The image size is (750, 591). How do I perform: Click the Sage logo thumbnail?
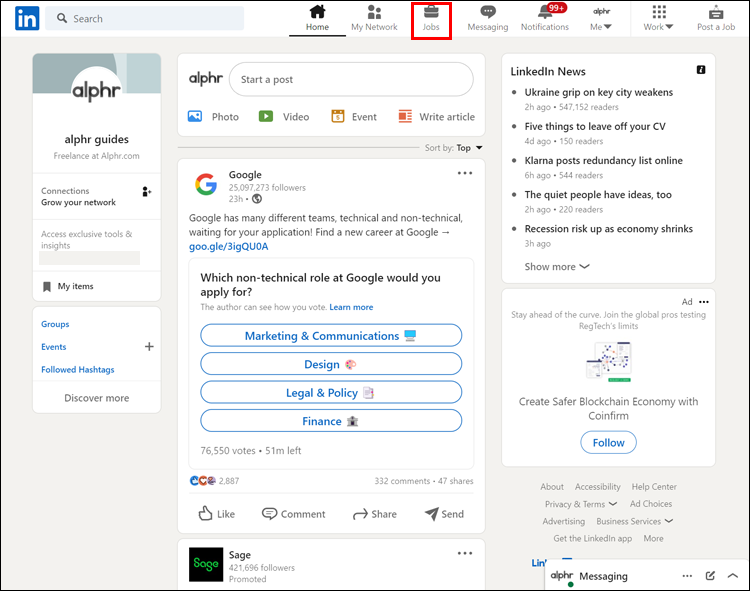(206, 565)
